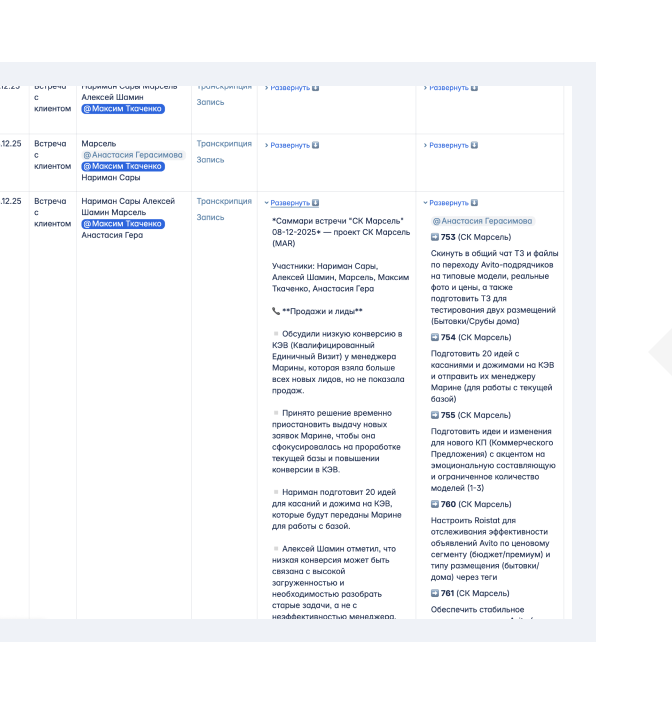This screenshot has width=672, height=704.
Task: Collapse the expanded task list column
Action: pos(448,203)
